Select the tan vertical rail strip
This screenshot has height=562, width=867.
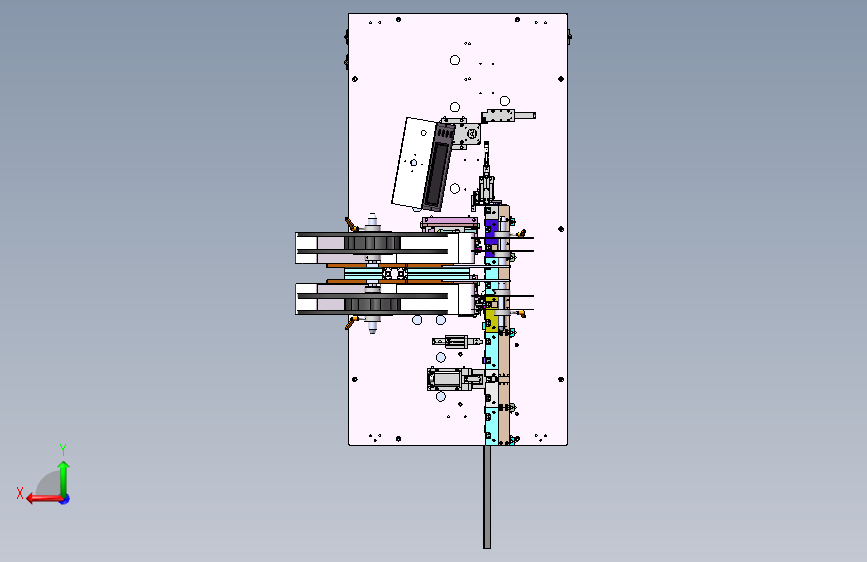pos(504,325)
